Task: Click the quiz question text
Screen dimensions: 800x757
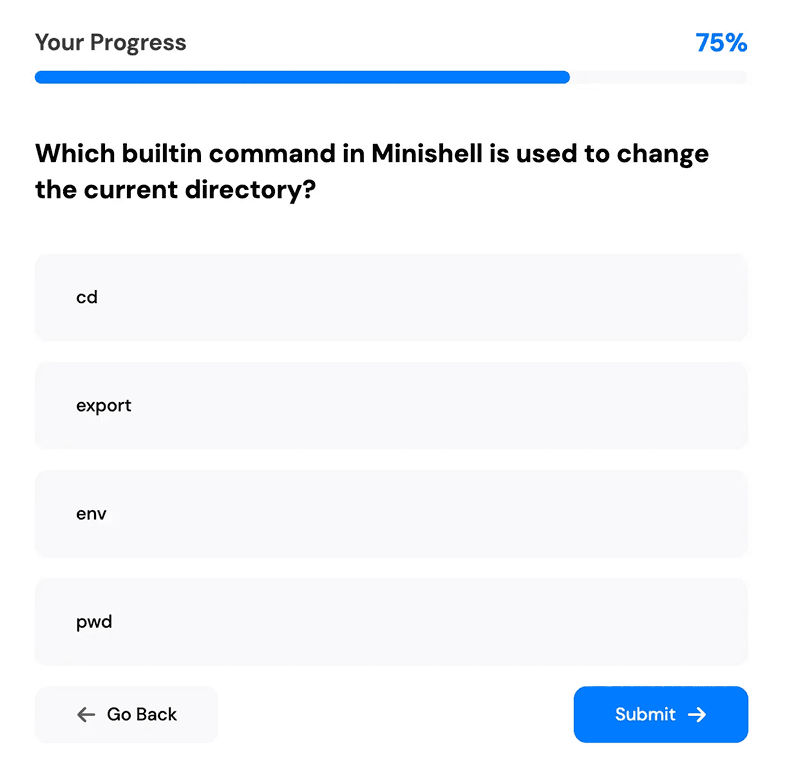Action: point(372,171)
